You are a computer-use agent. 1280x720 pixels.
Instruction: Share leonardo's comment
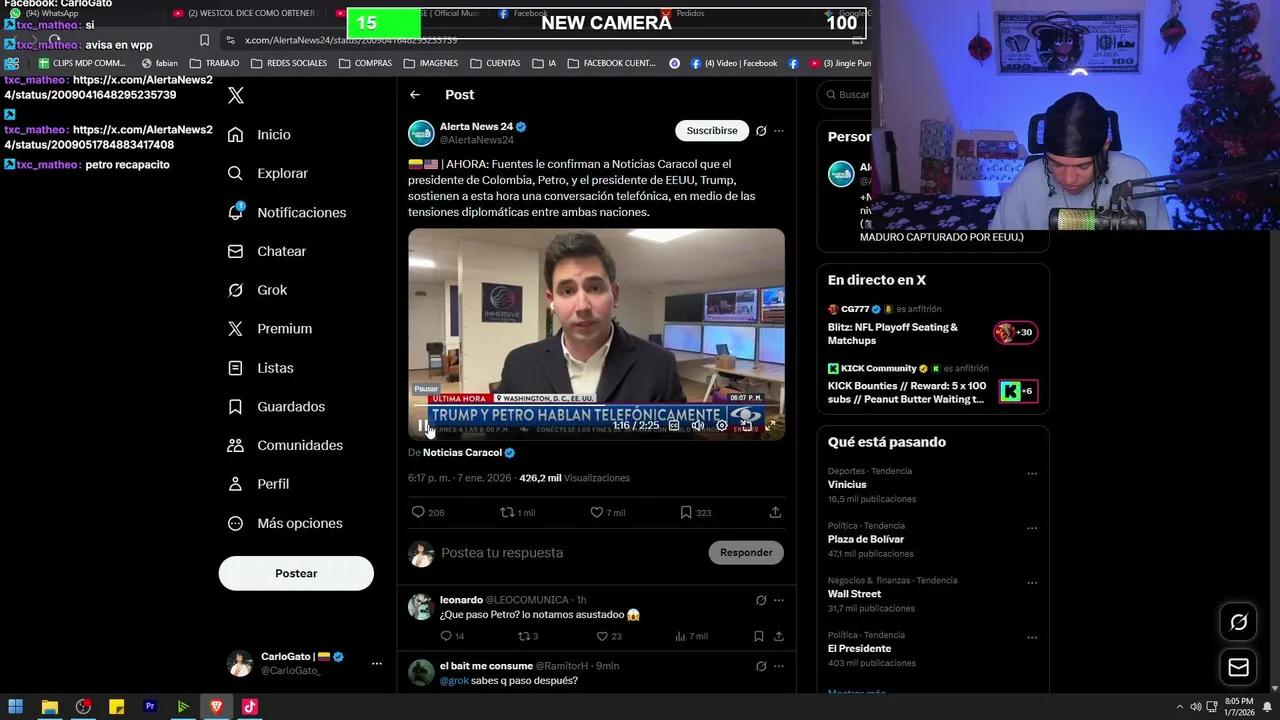tap(779, 636)
